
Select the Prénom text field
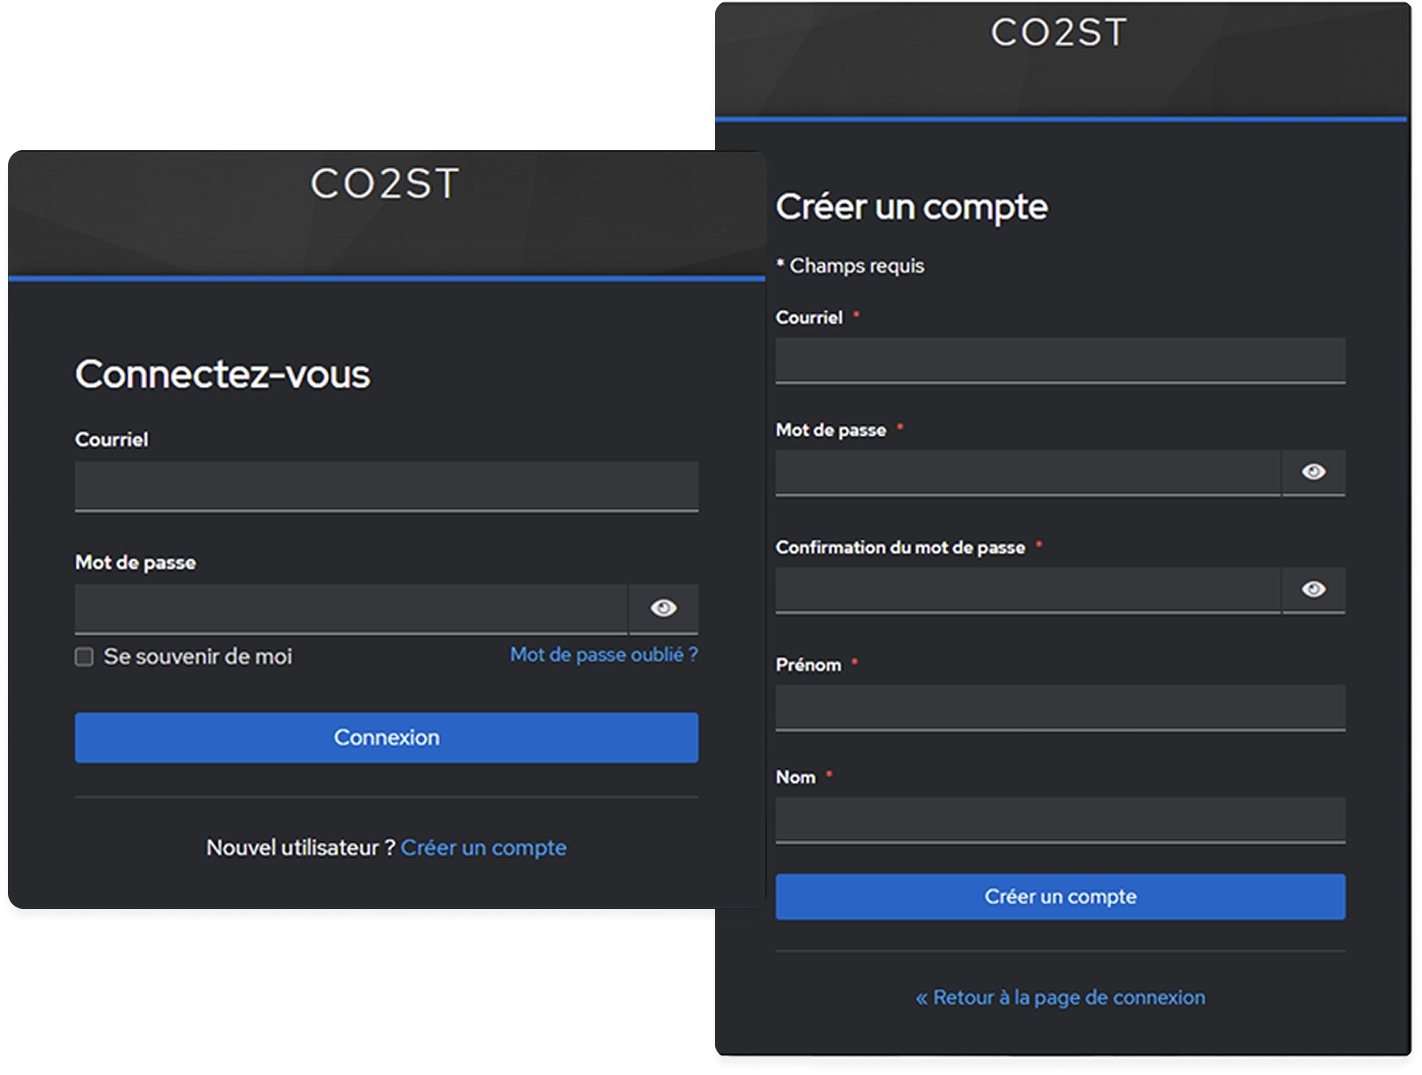tap(1060, 707)
